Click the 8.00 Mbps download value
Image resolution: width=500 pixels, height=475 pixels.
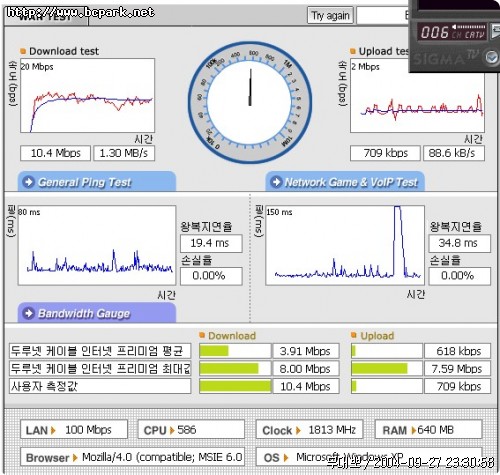pyautogui.click(x=306, y=369)
